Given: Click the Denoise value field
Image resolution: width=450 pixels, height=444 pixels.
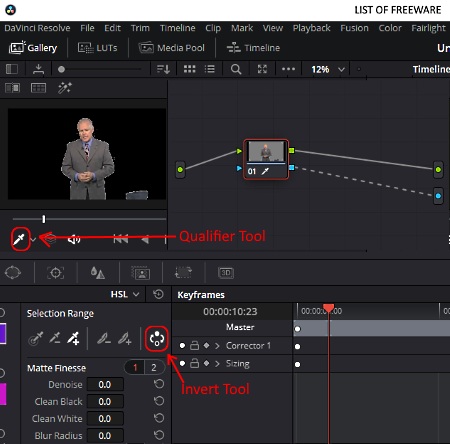Looking at the screenshot, I should coord(105,385).
